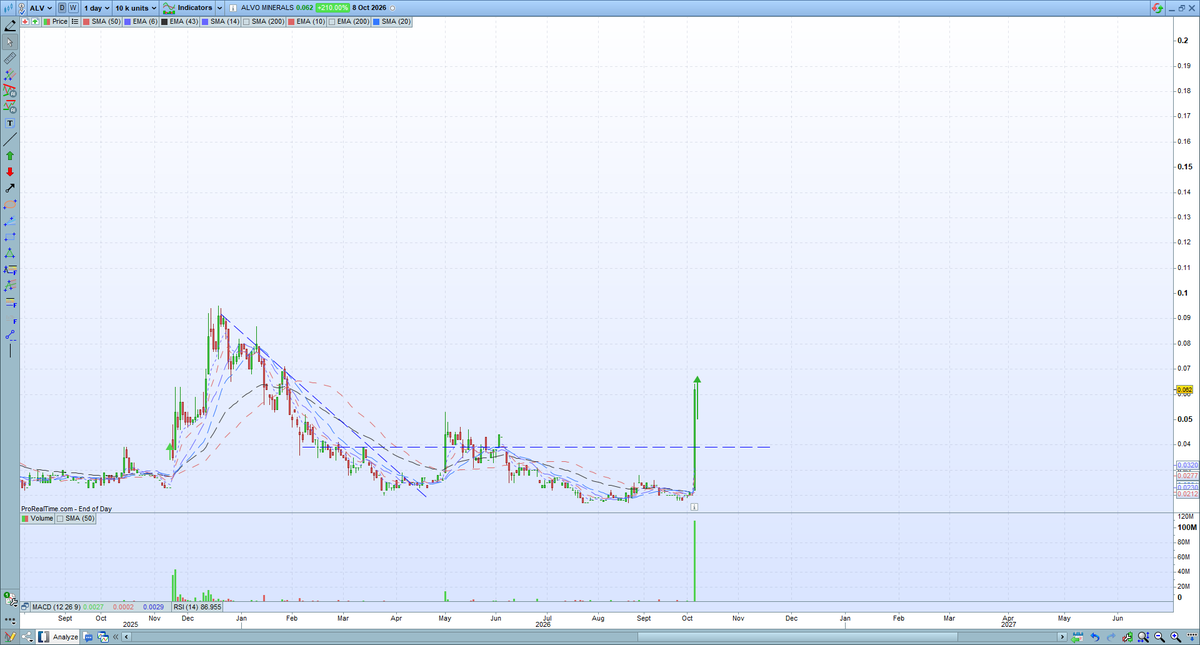Screen dimensions: 1200x645
Task: Enable the SMA (200) indicator
Action: click(x=263, y=21)
